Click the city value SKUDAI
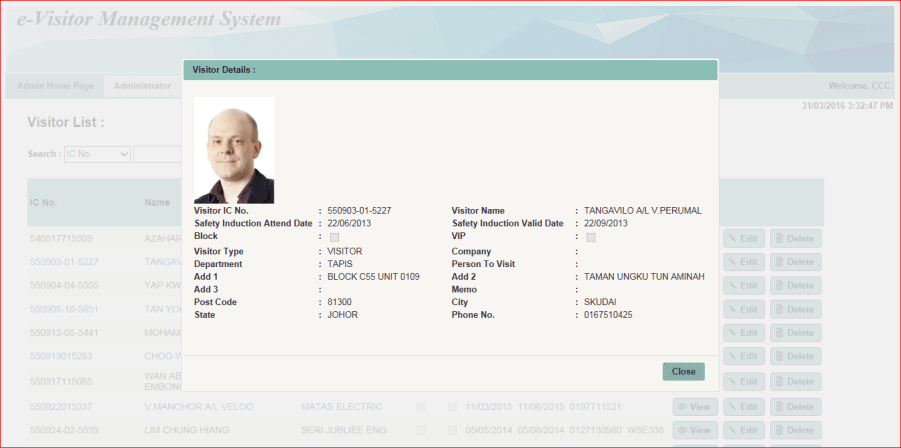The image size is (901, 448). click(600, 302)
